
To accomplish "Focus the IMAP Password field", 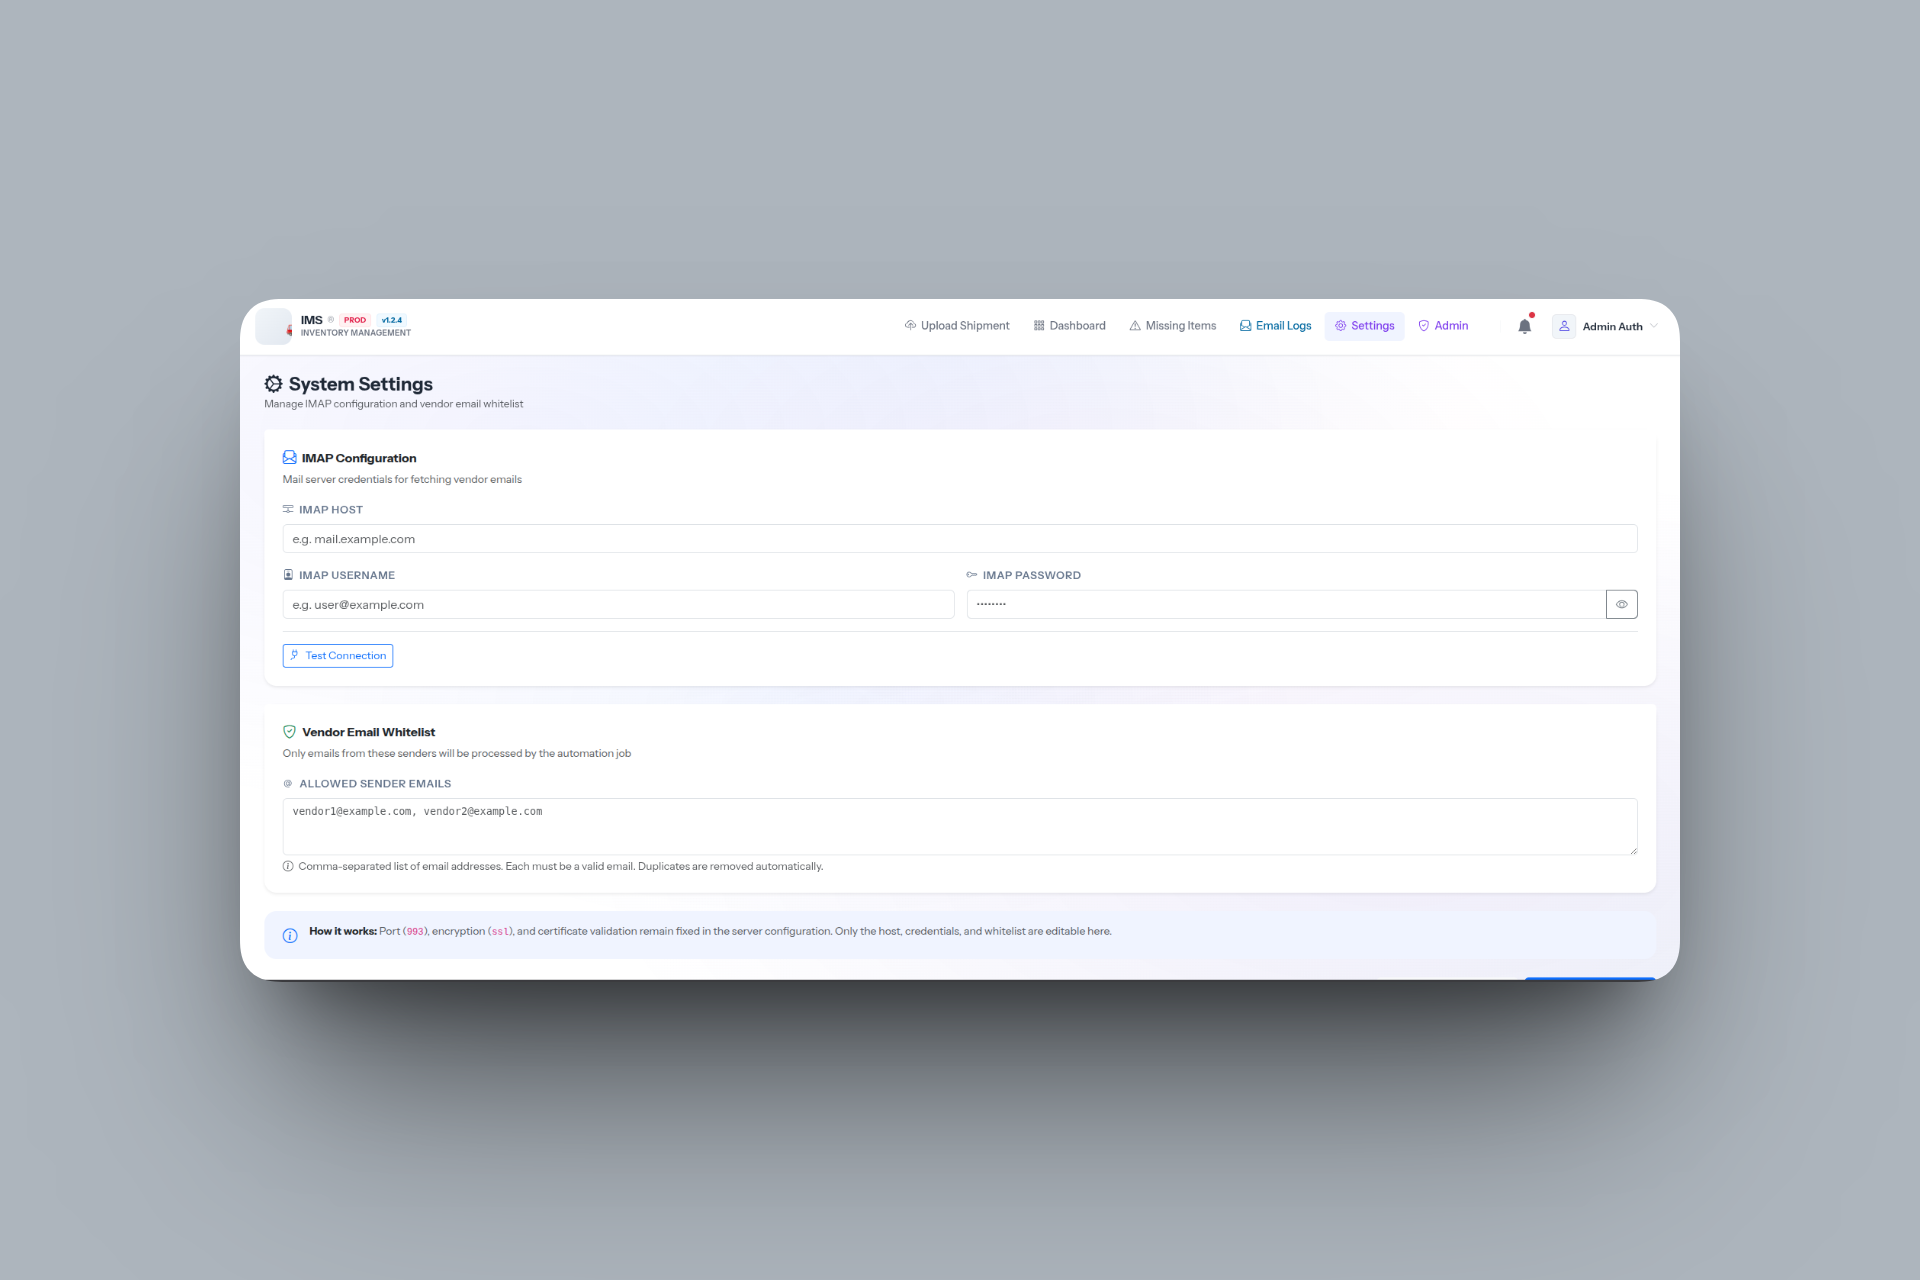I will tap(1286, 605).
